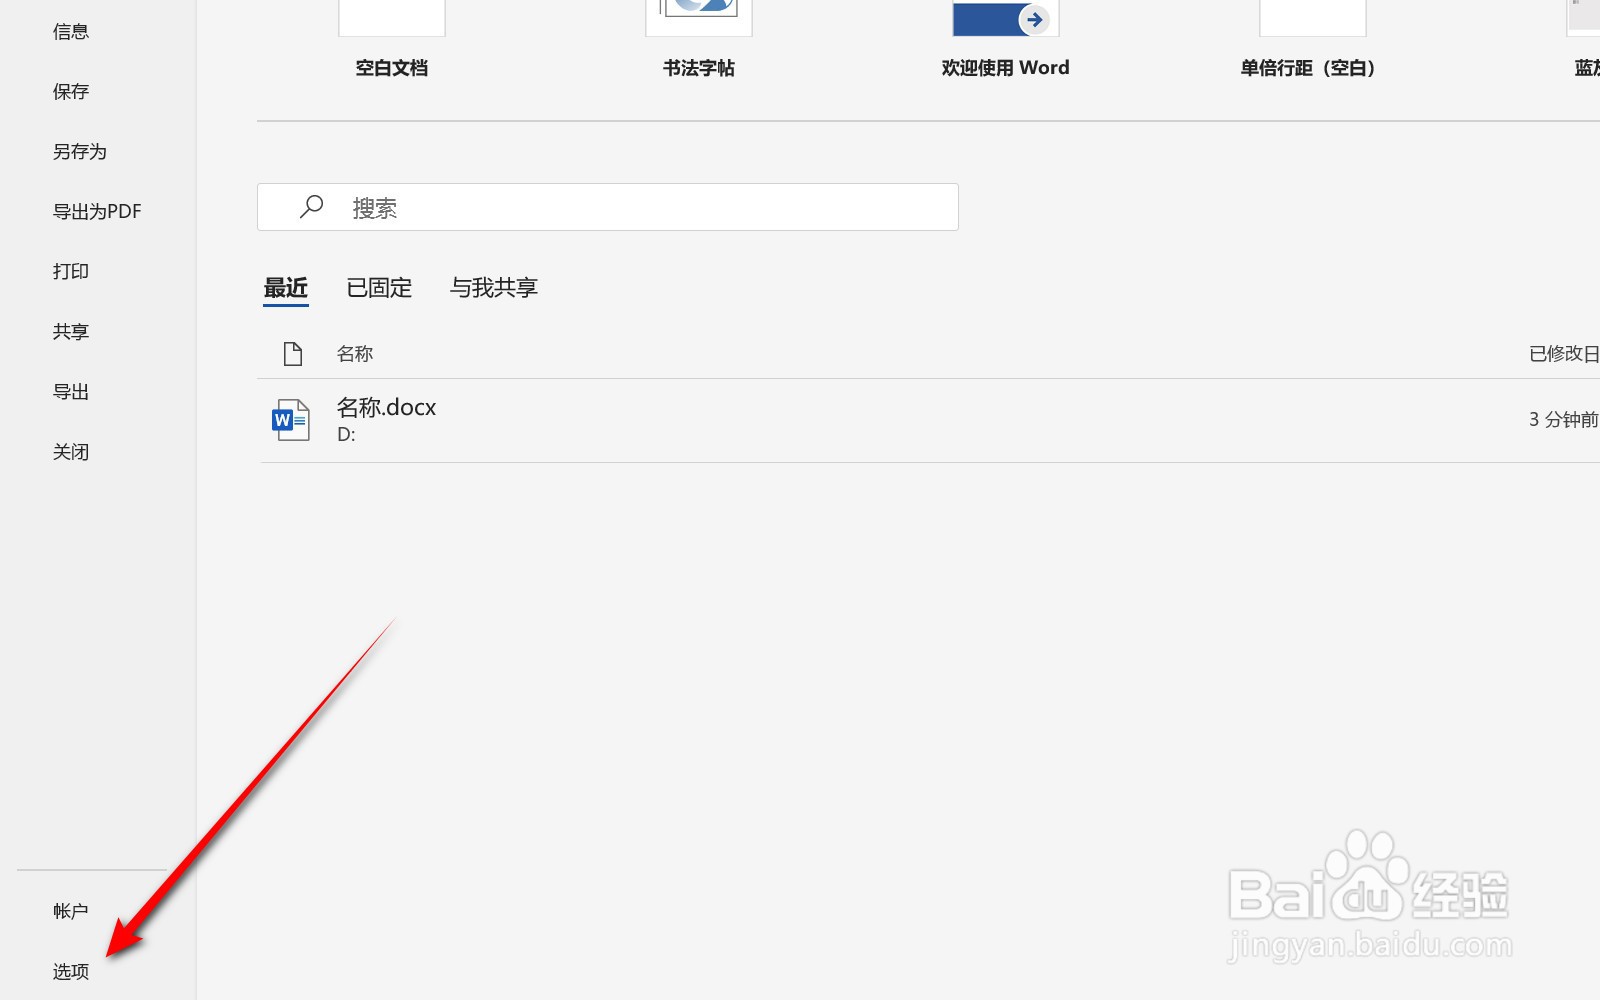Viewport: 1600px width, 1000px height.
Task: Open the recent file 名称.docx
Action: tap(387, 407)
